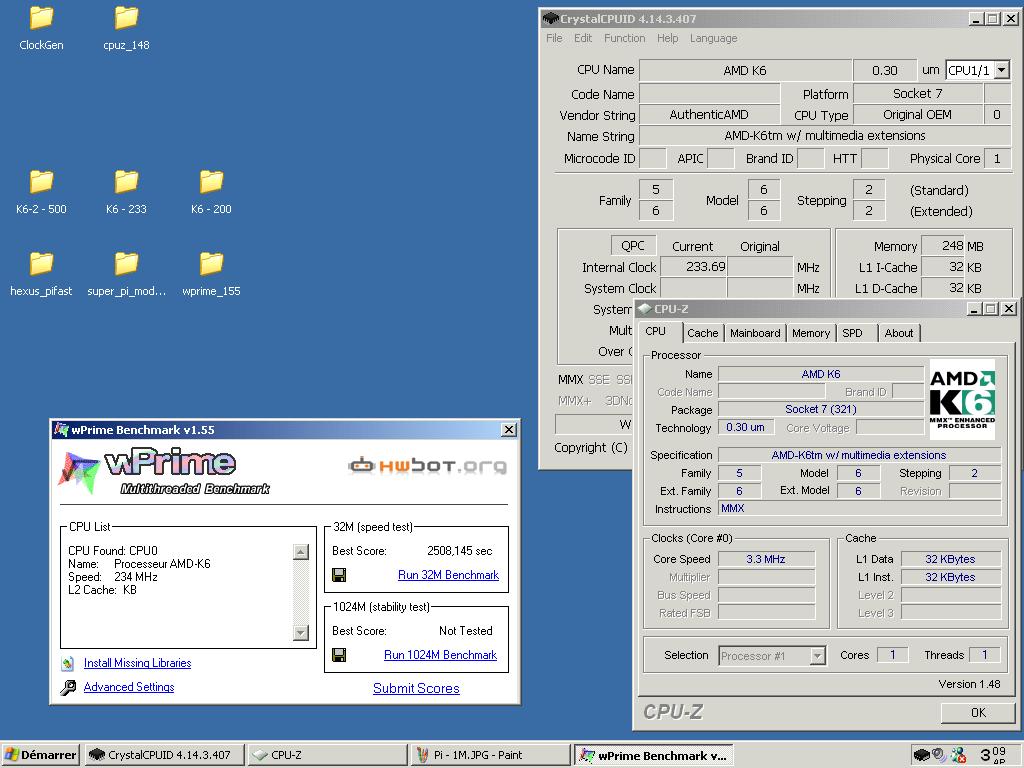Close the wPrime Benchmark window

(x=509, y=430)
